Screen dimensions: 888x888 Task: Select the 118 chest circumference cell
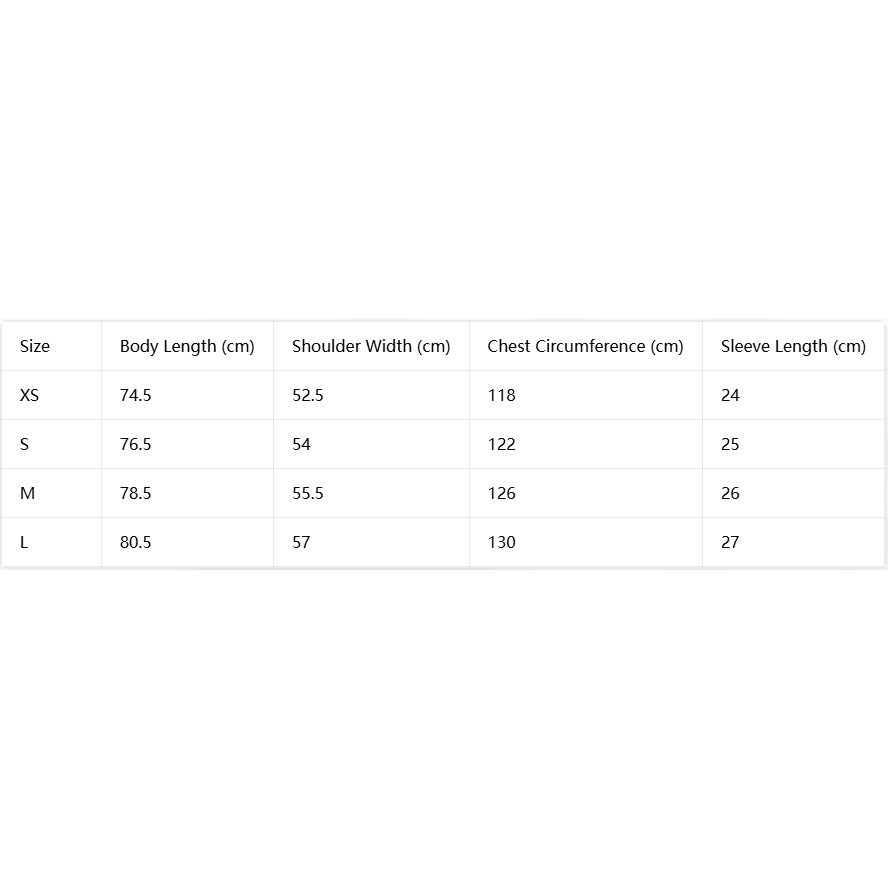point(501,395)
